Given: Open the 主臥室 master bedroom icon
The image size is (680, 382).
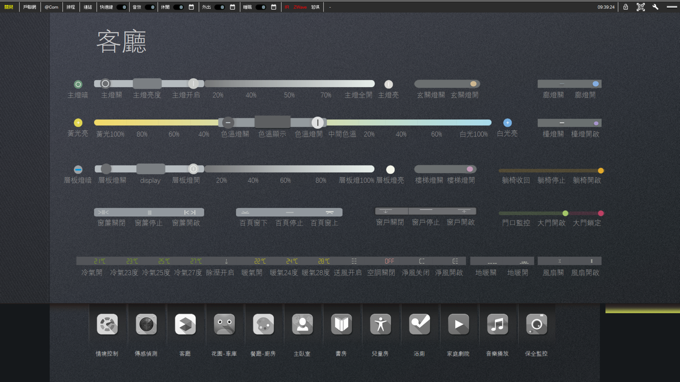Looking at the screenshot, I should click(x=302, y=324).
